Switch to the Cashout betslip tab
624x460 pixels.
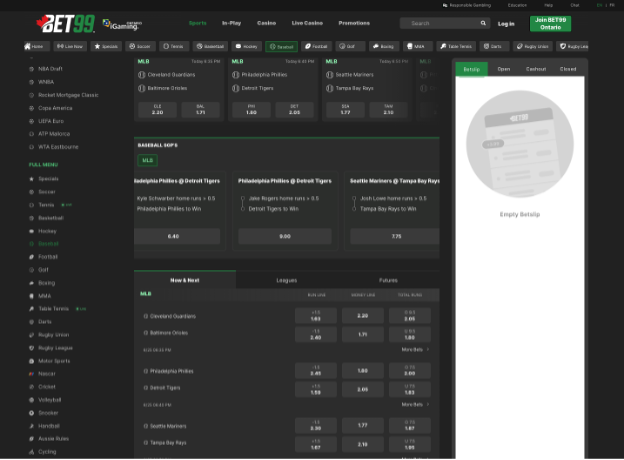click(536, 69)
